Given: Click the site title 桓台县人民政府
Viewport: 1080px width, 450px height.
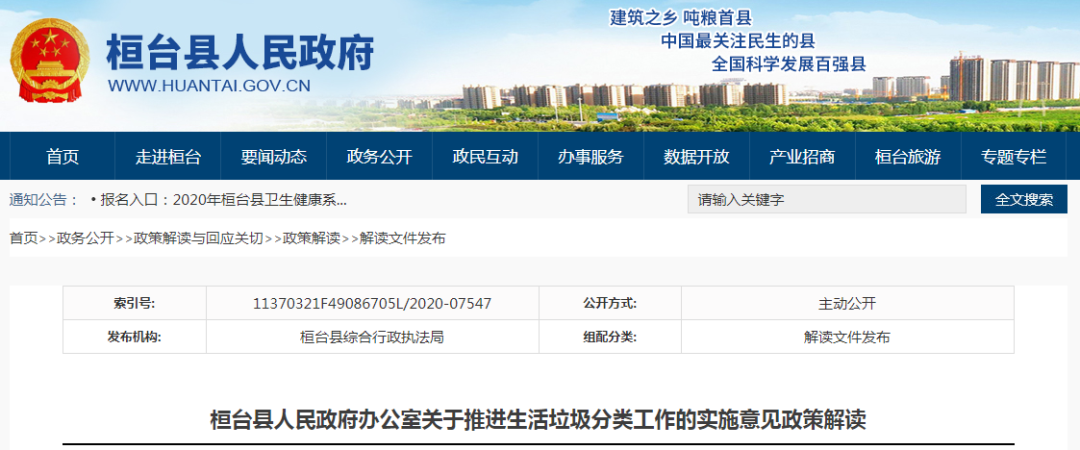Looking at the screenshot, I should tap(240, 52).
